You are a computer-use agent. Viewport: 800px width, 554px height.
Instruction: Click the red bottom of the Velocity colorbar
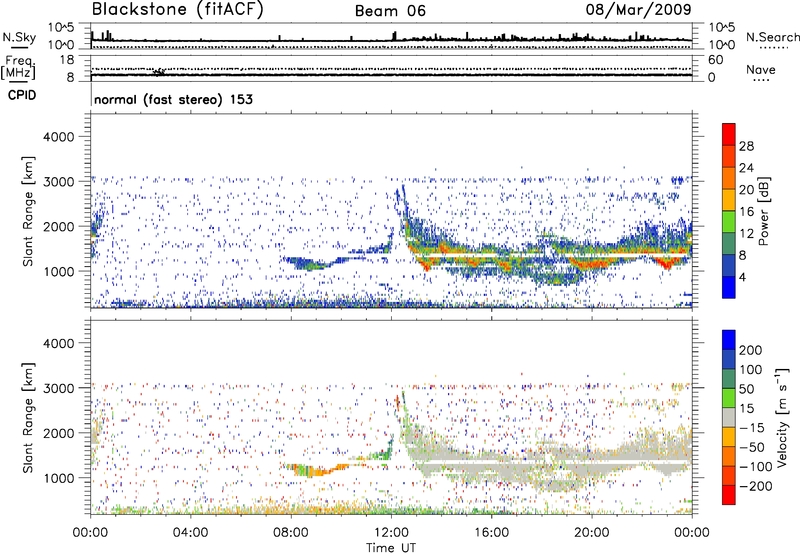point(729,495)
